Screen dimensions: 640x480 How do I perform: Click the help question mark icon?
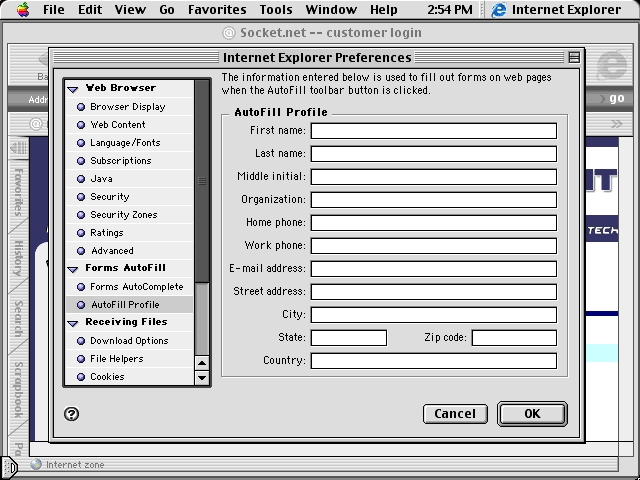coord(71,414)
